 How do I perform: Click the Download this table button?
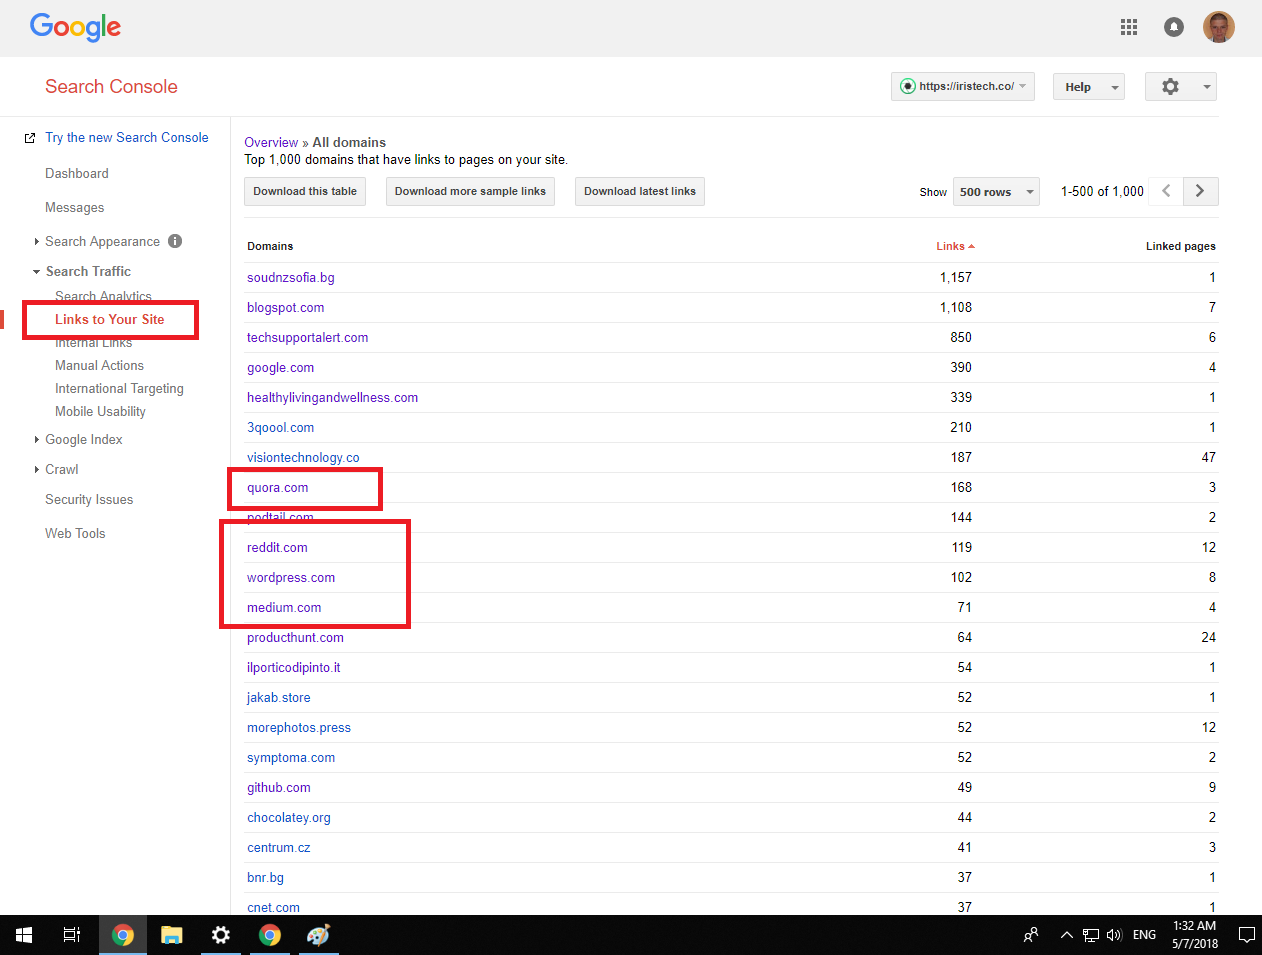(x=305, y=191)
